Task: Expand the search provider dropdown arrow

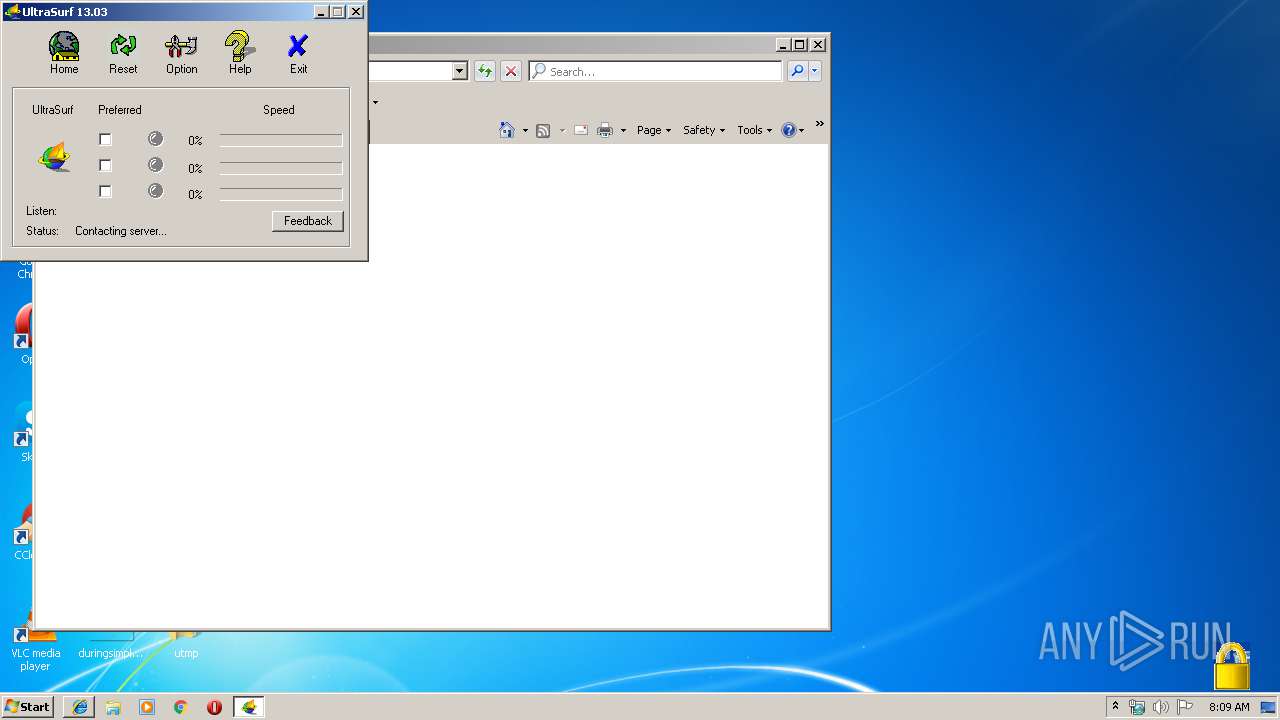Action: click(x=815, y=71)
